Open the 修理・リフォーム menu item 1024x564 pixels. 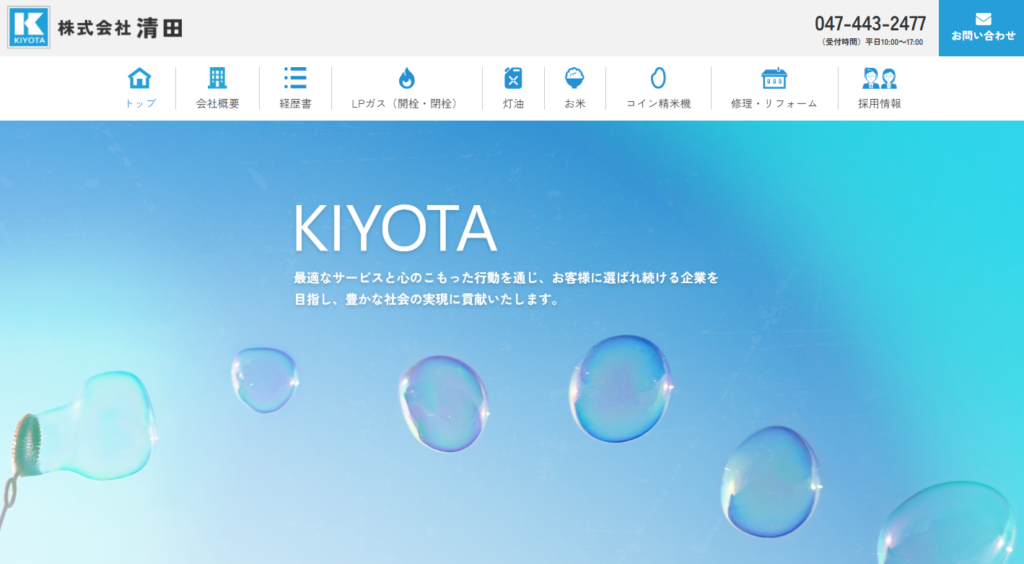(774, 103)
